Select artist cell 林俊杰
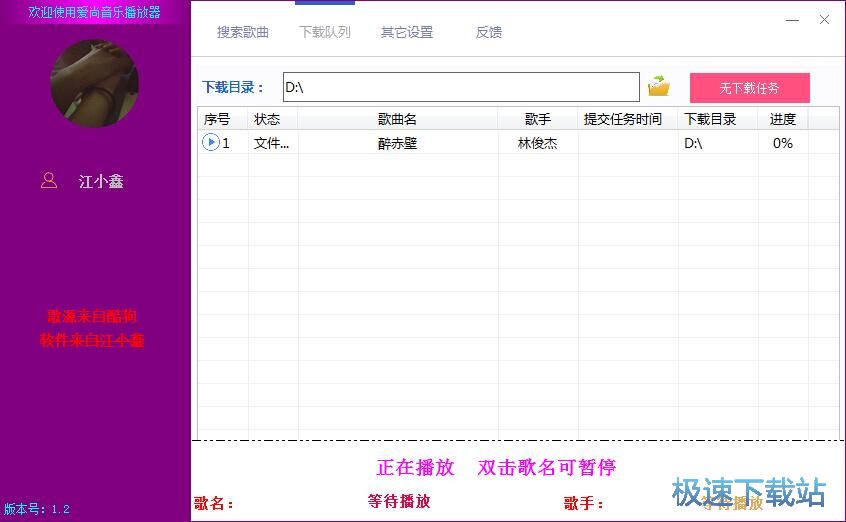 click(537, 143)
